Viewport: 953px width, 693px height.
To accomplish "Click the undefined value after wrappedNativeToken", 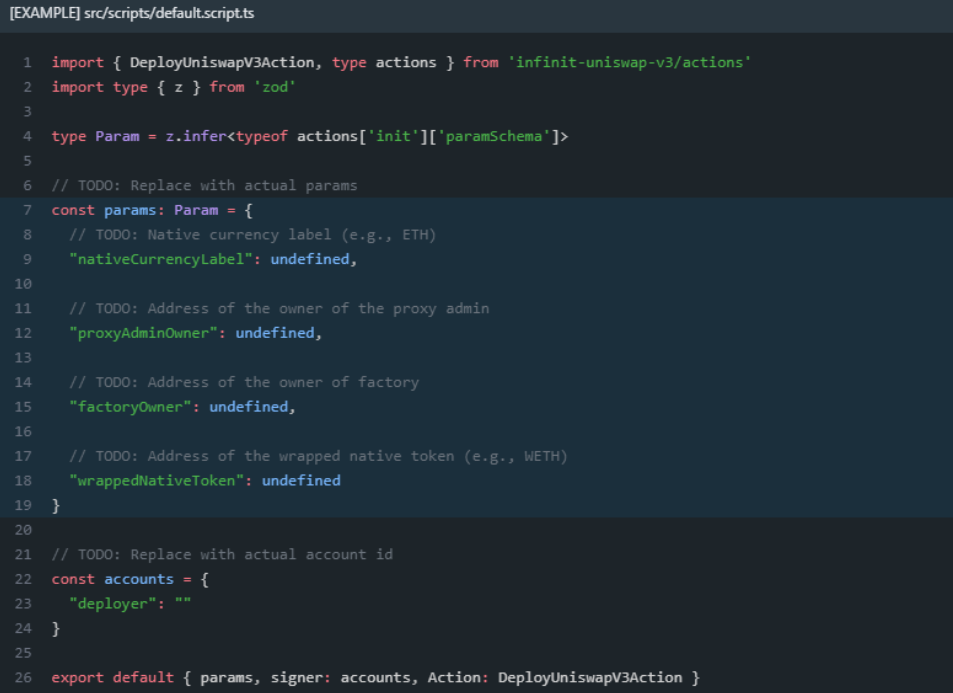I will (301, 481).
